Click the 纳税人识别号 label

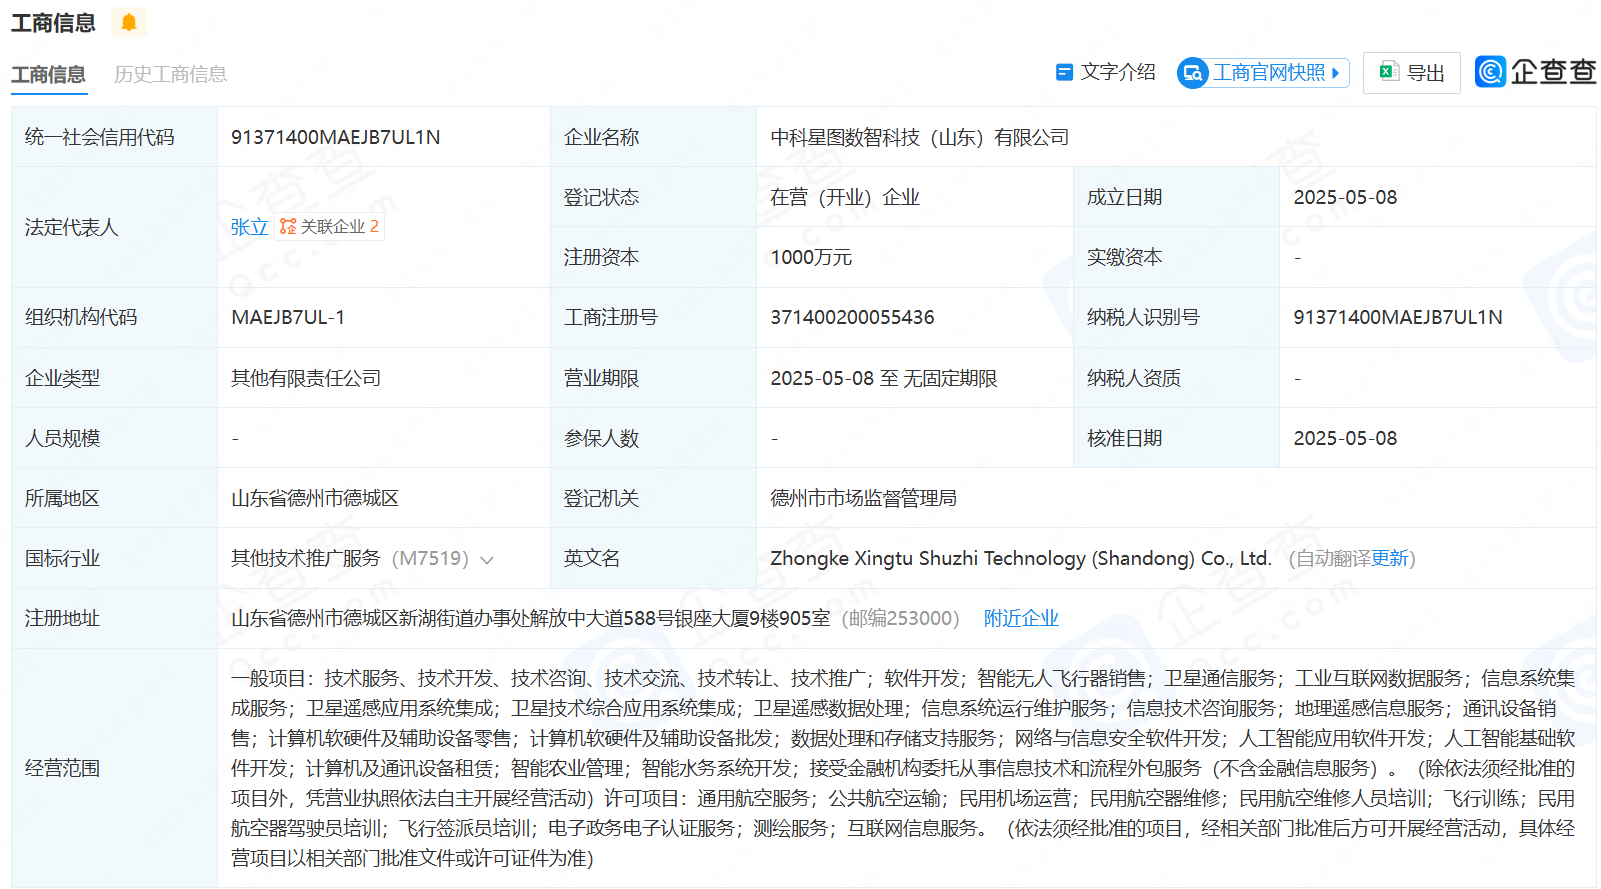point(1143,317)
